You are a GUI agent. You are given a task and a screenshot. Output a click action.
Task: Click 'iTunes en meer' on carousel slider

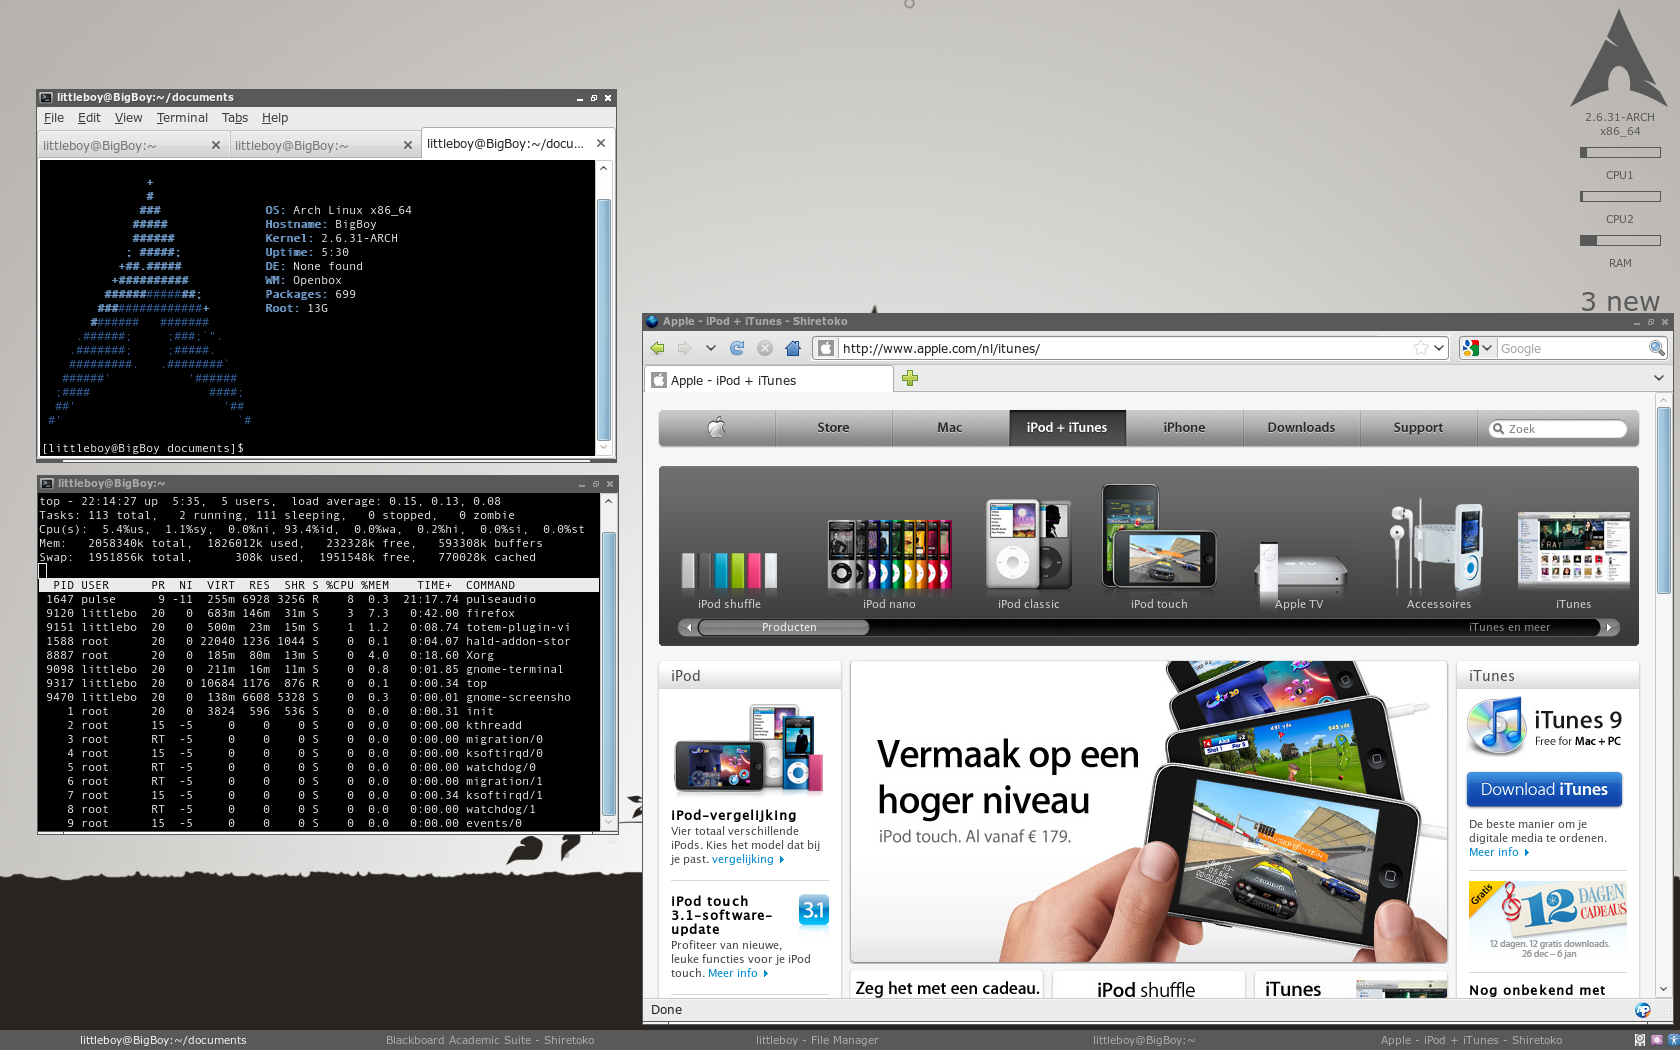[x=1509, y=627]
